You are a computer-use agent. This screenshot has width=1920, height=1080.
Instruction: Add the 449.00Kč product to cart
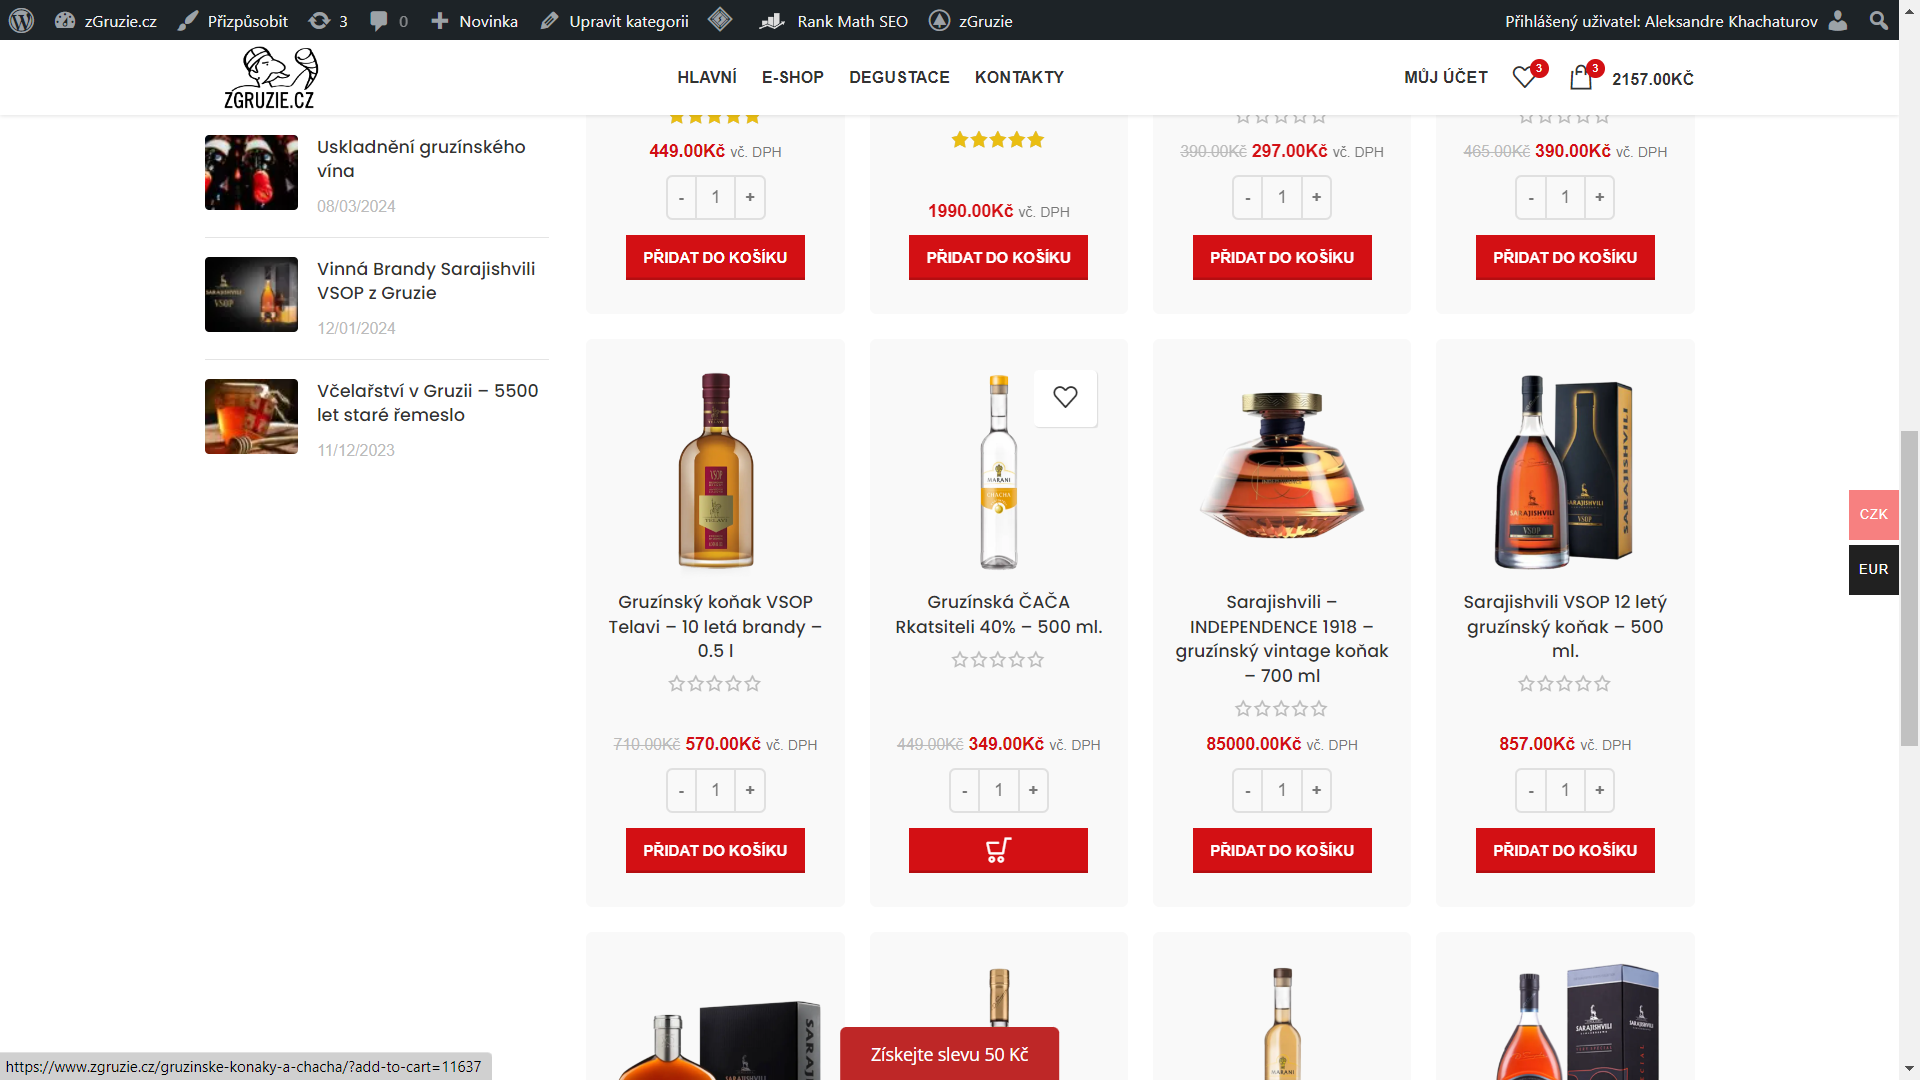pyautogui.click(x=715, y=257)
